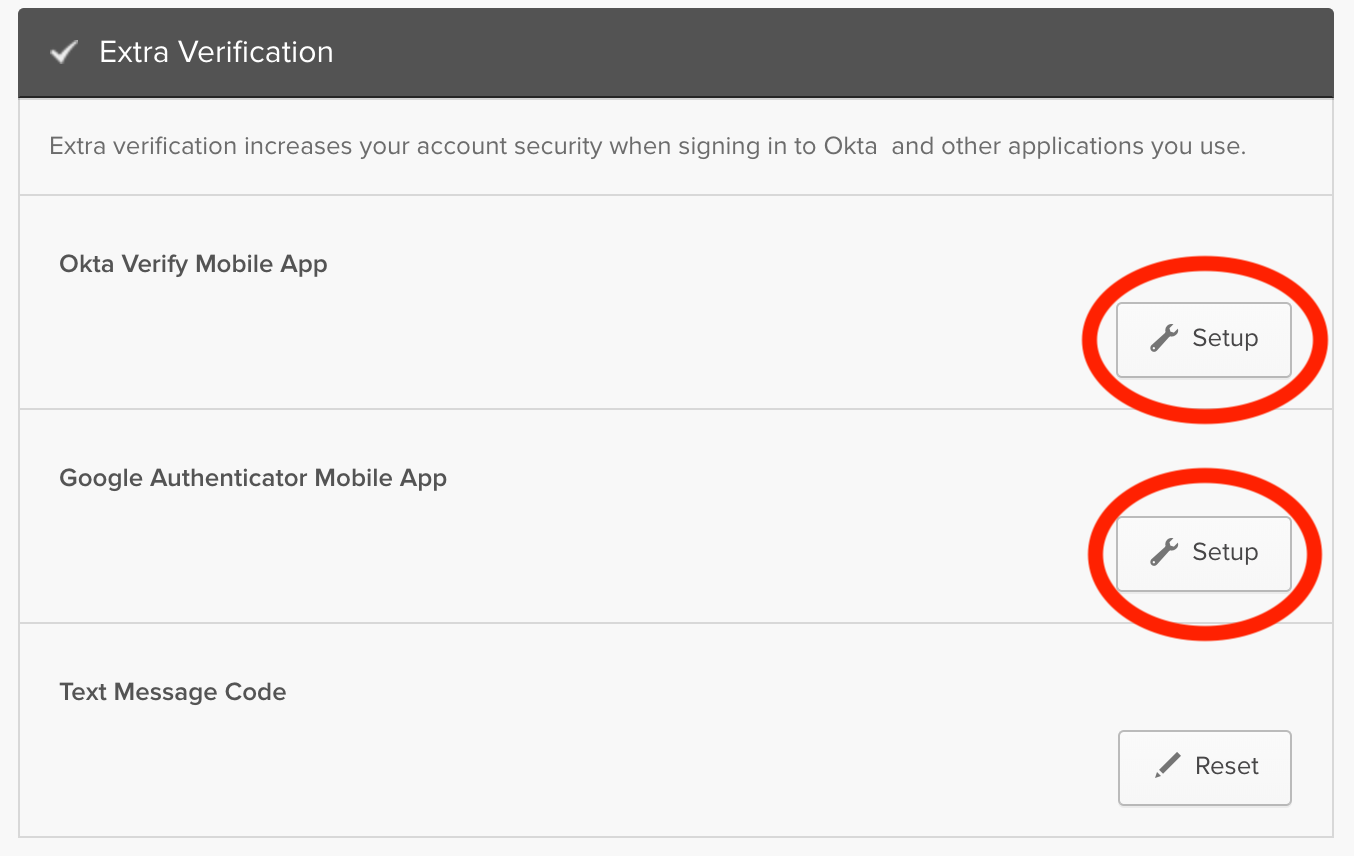Click the Extra Verification header title
The height and width of the screenshot is (856, 1354).
216,52
